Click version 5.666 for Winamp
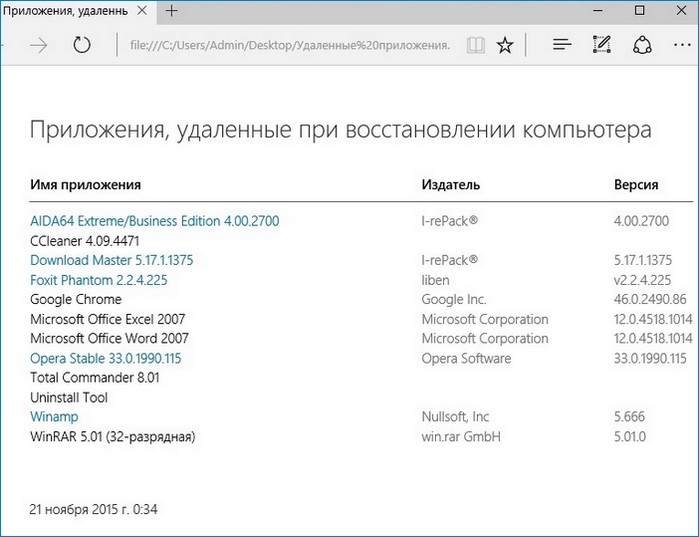This screenshot has height=537, width=699. (629, 417)
